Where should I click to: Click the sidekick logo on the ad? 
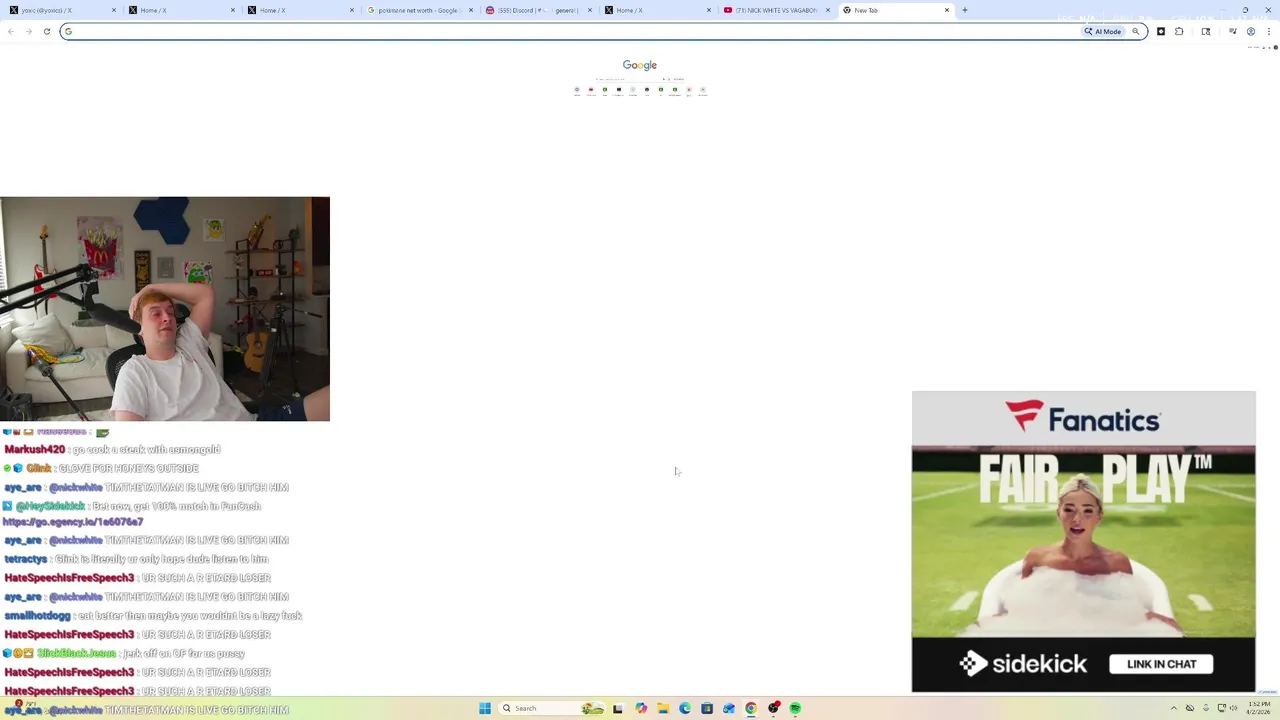tap(1021, 663)
